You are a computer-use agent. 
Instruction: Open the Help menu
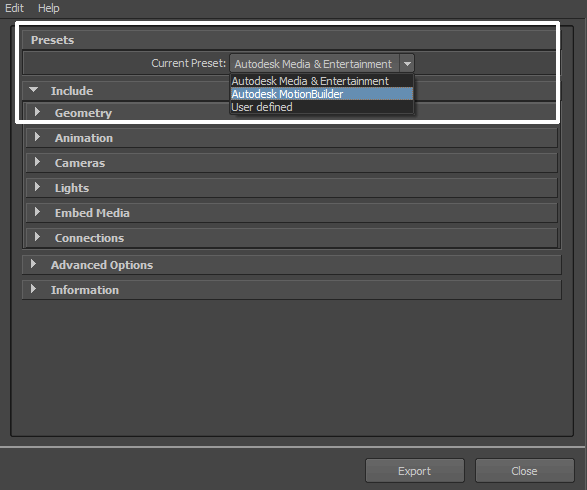49,8
